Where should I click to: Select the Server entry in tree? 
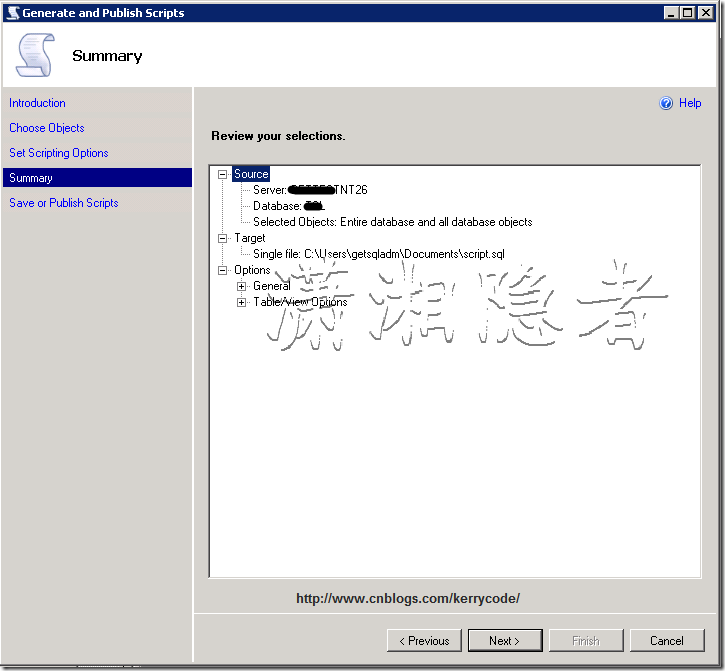point(310,190)
